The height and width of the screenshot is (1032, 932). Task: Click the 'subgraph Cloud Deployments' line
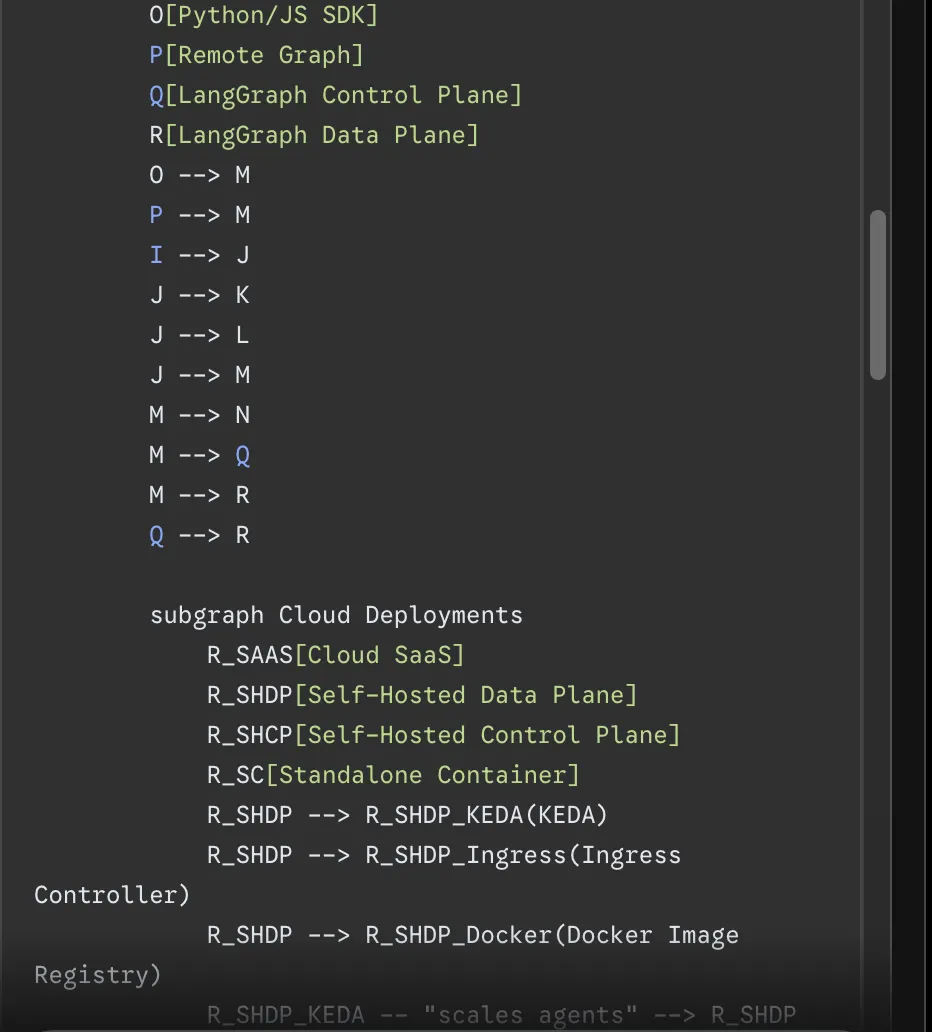(336, 615)
